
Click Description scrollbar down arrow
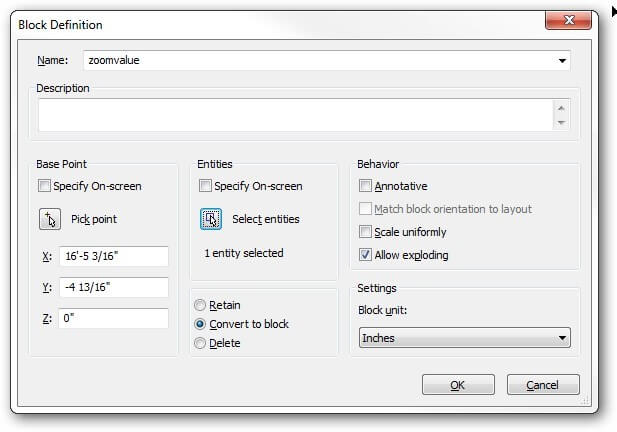coord(561,122)
